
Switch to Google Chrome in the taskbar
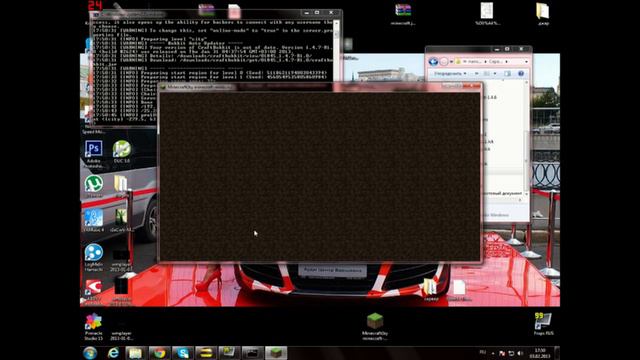[159, 353]
